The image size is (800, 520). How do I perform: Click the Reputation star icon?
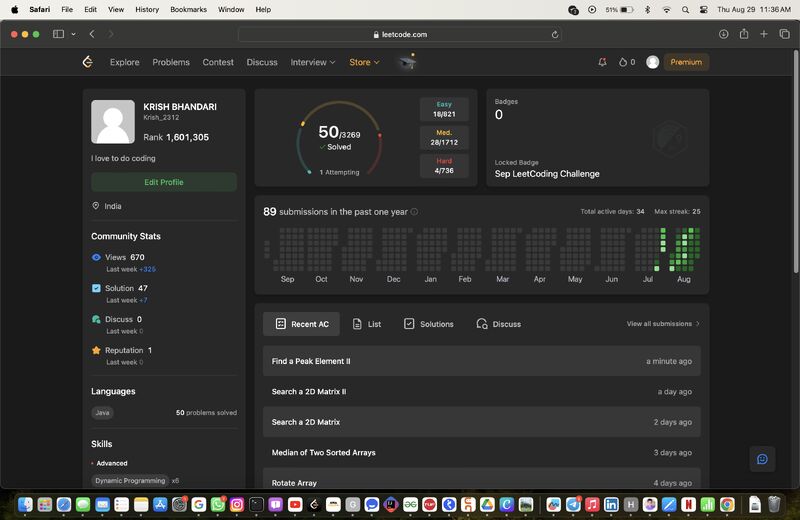pyautogui.click(x=96, y=350)
